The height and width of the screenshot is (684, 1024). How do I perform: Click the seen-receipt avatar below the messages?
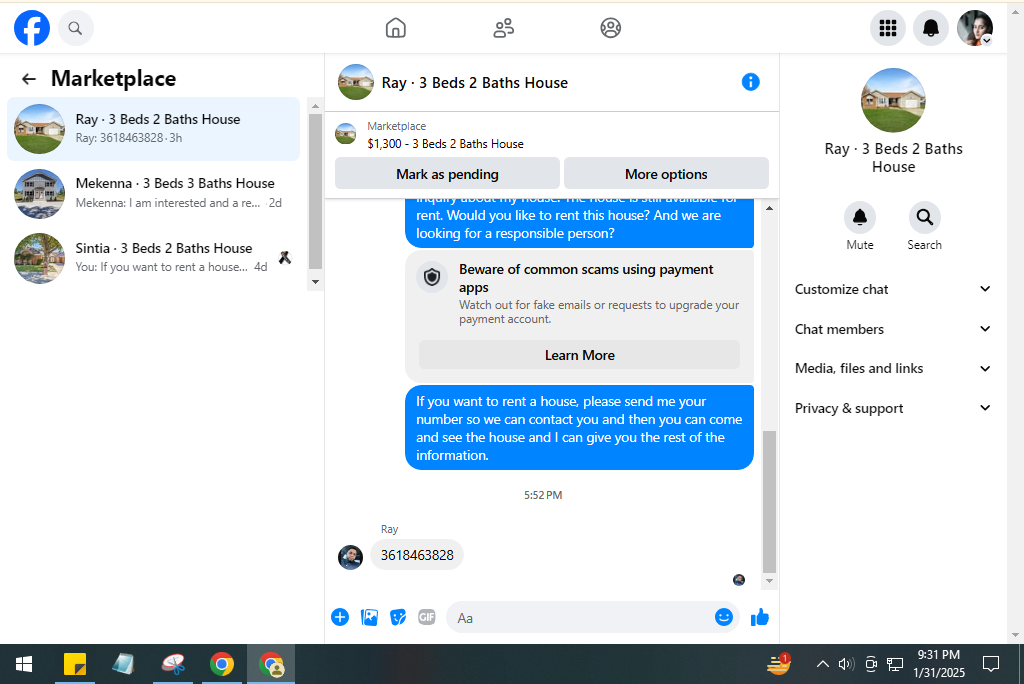coord(739,580)
